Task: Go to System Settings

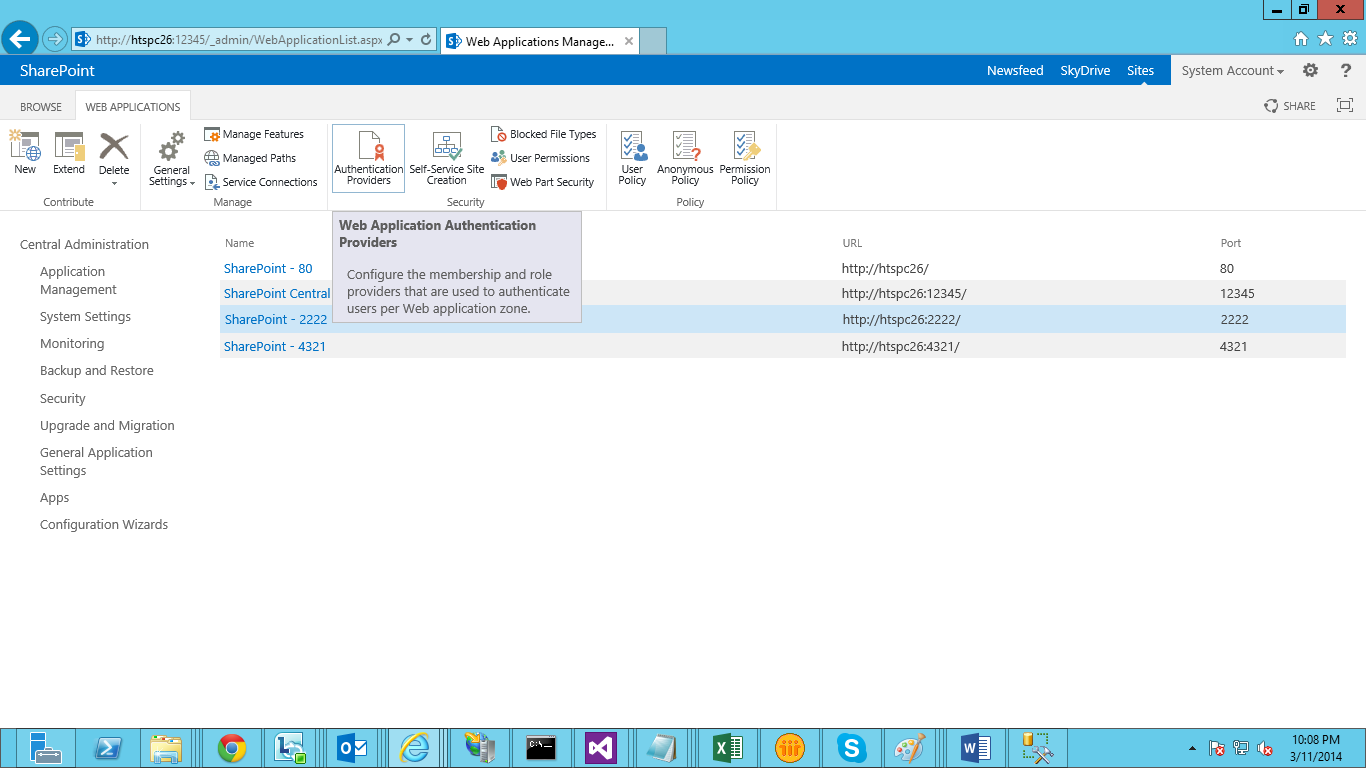Action: click(85, 317)
